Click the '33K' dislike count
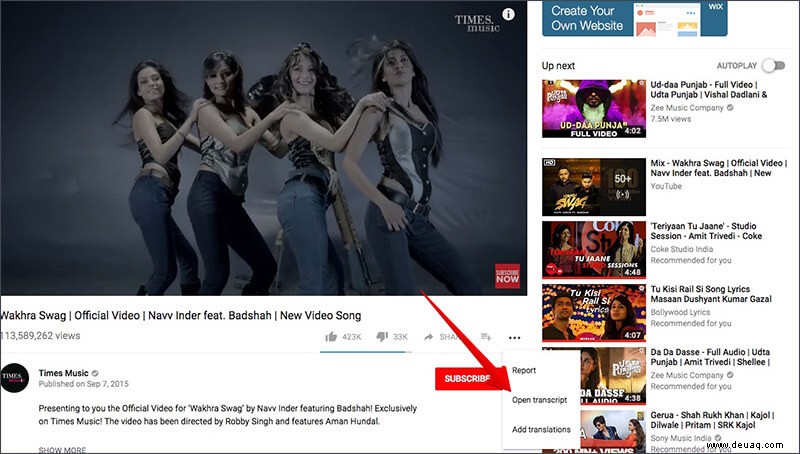Image resolution: width=800 pixels, height=454 pixels. tap(401, 337)
